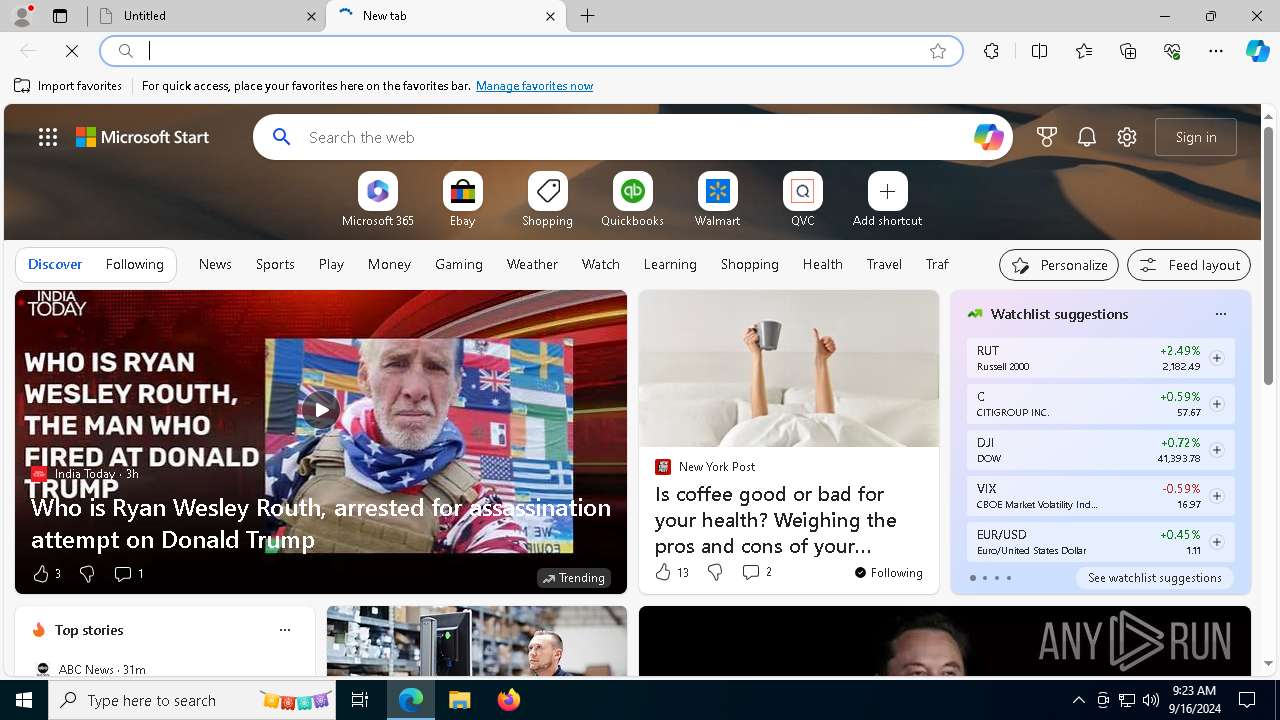Add VIX to watchlist

click(x=1216, y=496)
